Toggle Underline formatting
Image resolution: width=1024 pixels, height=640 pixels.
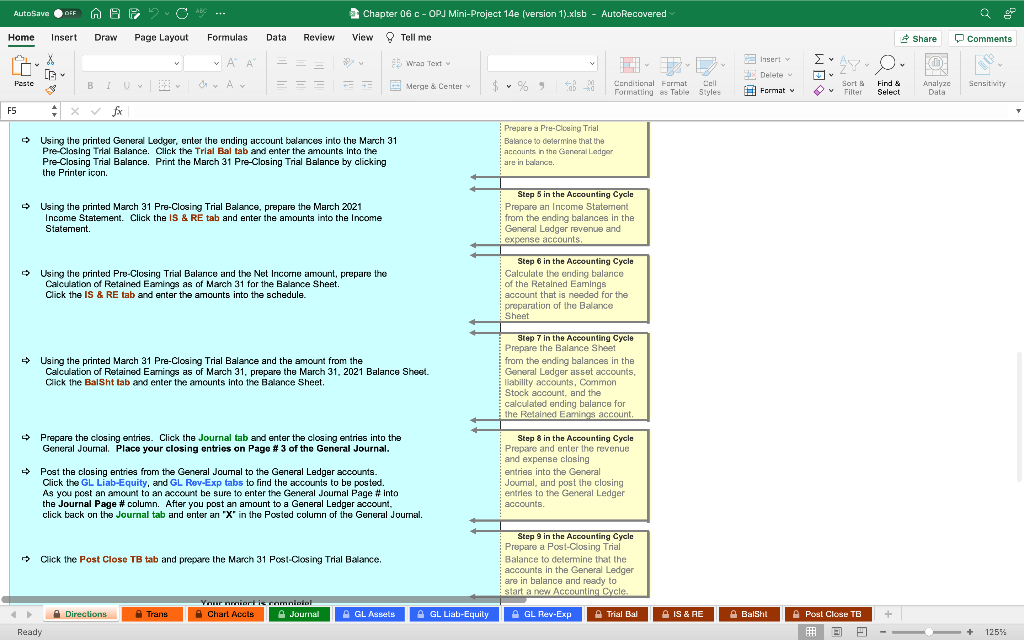(127, 86)
